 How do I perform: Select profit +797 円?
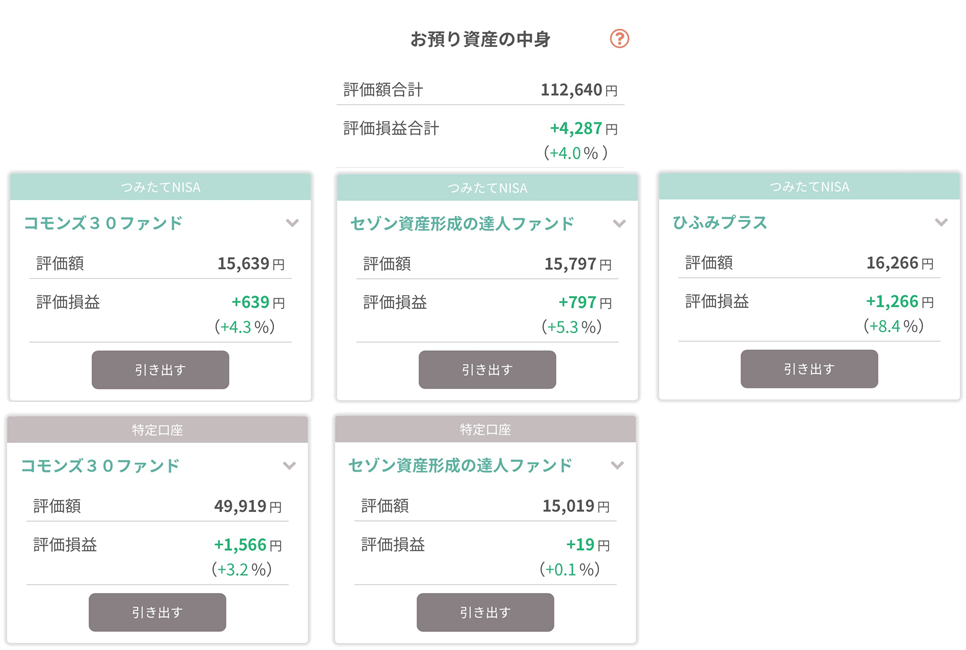[x=585, y=303]
